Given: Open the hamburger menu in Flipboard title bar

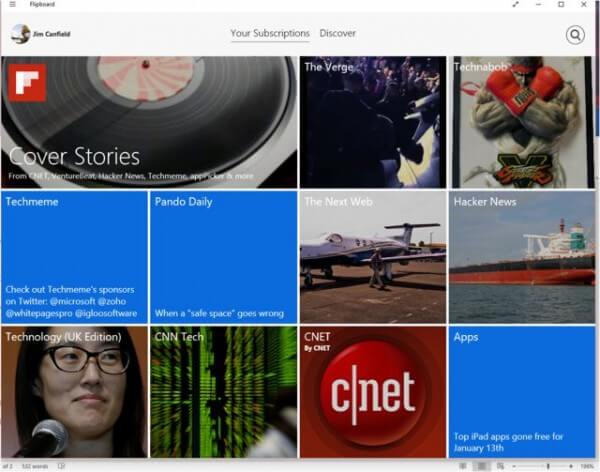Looking at the screenshot, I should [13, 4].
